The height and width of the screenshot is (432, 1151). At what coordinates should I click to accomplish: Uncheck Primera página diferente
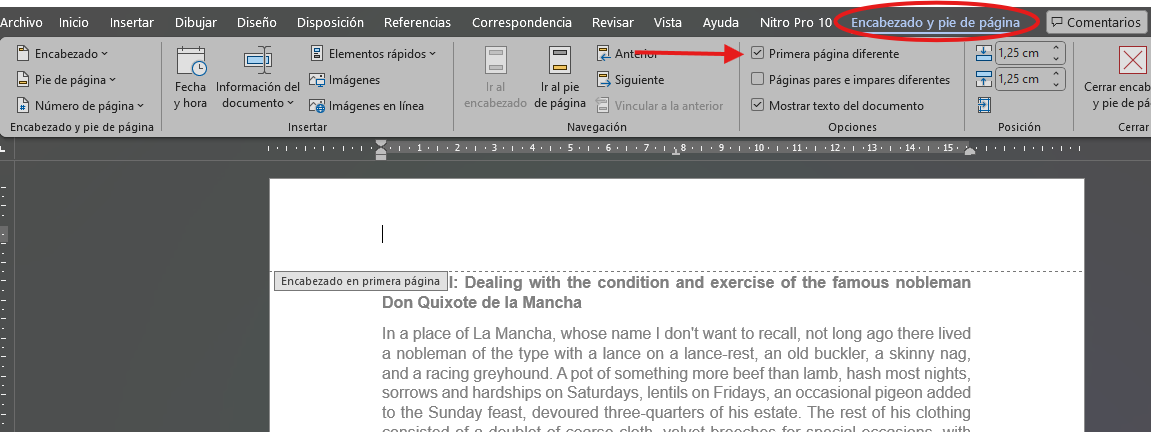point(758,54)
